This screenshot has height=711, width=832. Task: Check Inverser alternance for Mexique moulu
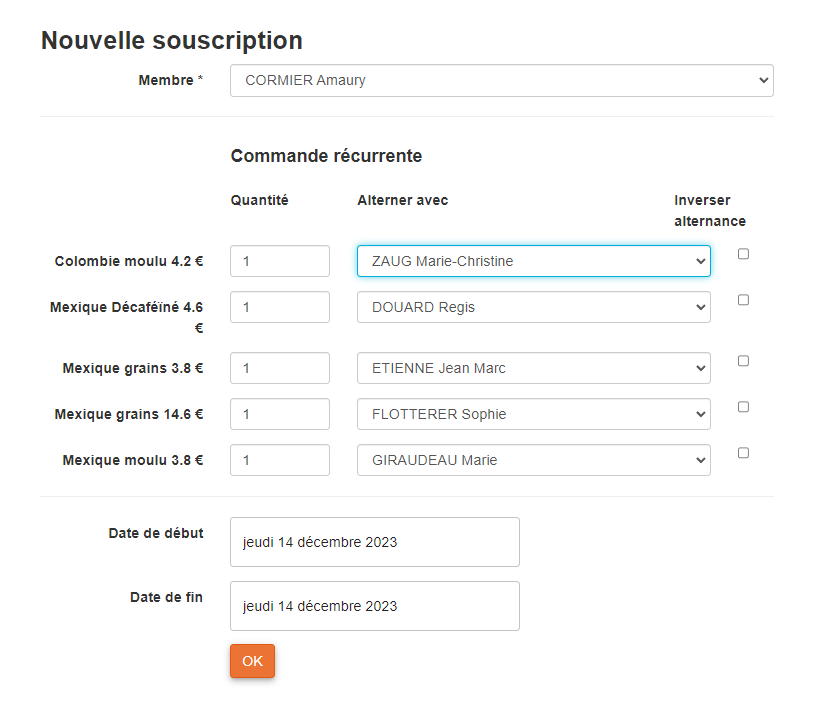743,453
